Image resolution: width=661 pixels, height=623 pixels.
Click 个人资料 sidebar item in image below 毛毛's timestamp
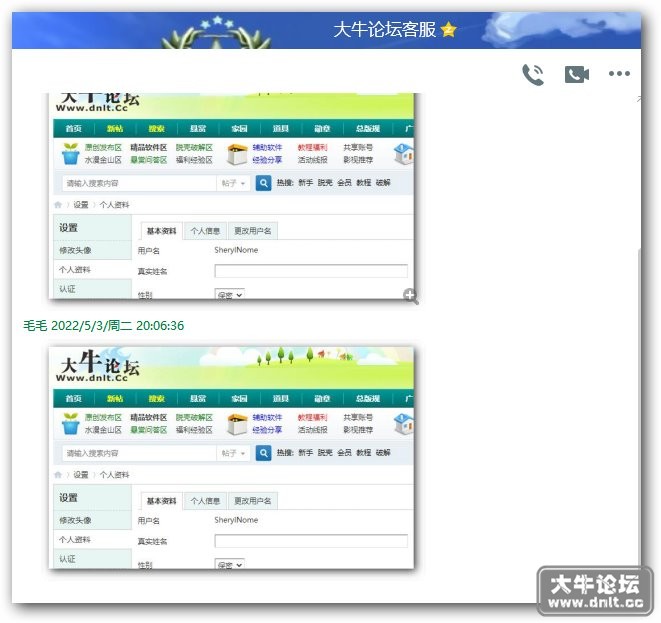(93, 540)
